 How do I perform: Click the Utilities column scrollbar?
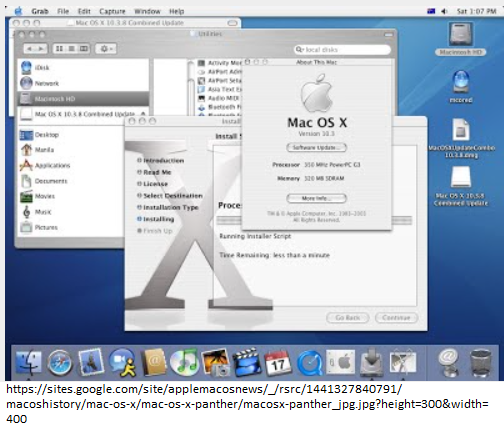[191, 88]
